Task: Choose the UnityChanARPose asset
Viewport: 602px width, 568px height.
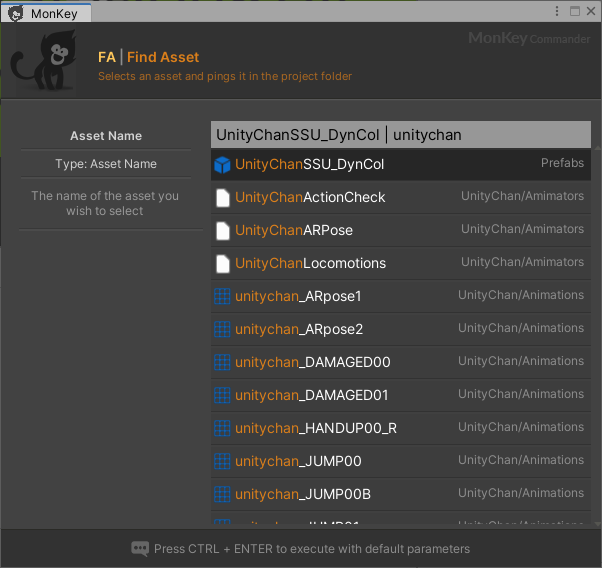Action: (x=401, y=230)
